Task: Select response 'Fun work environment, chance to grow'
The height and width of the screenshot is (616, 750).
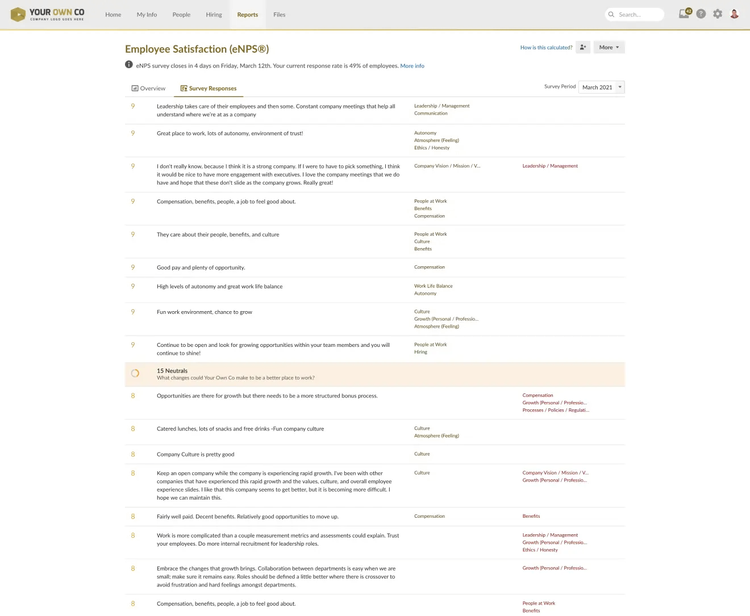Action: (x=375, y=319)
